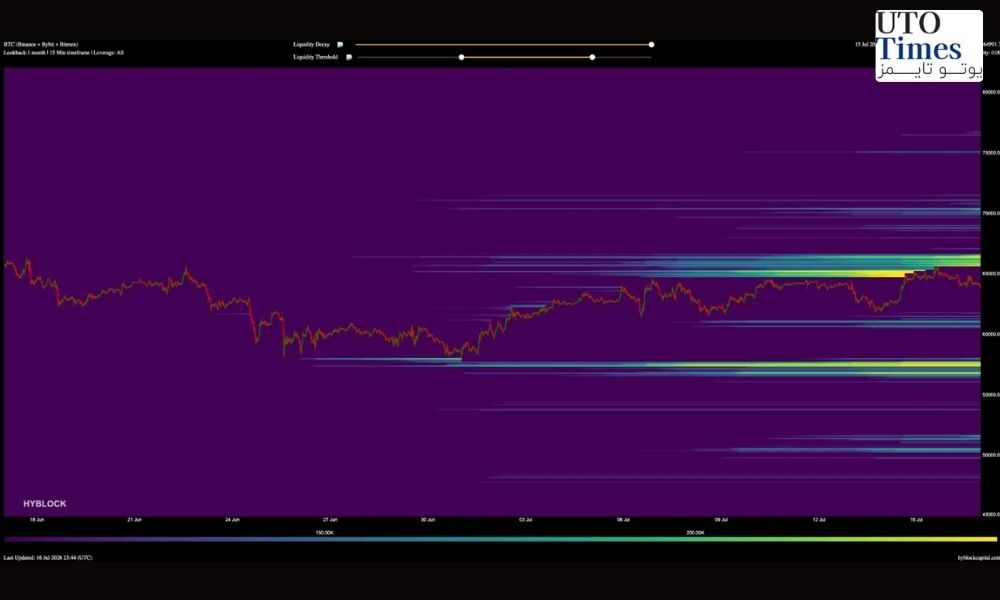This screenshot has height=600, width=1000.
Task: Click the Liquidity Threshold info icon
Action: coord(349,57)
